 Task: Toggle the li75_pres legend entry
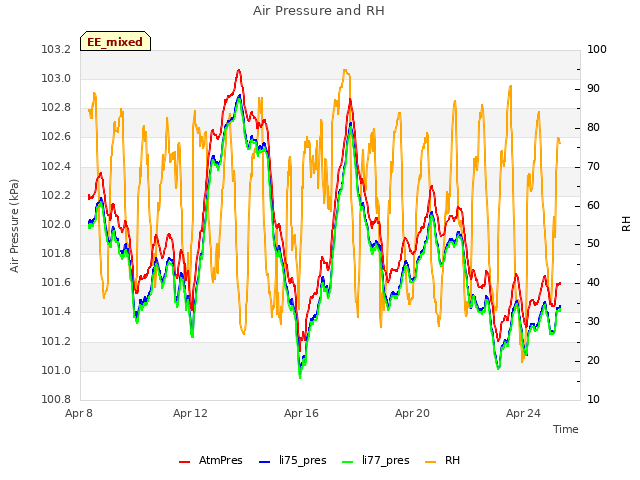pos(293,460)
